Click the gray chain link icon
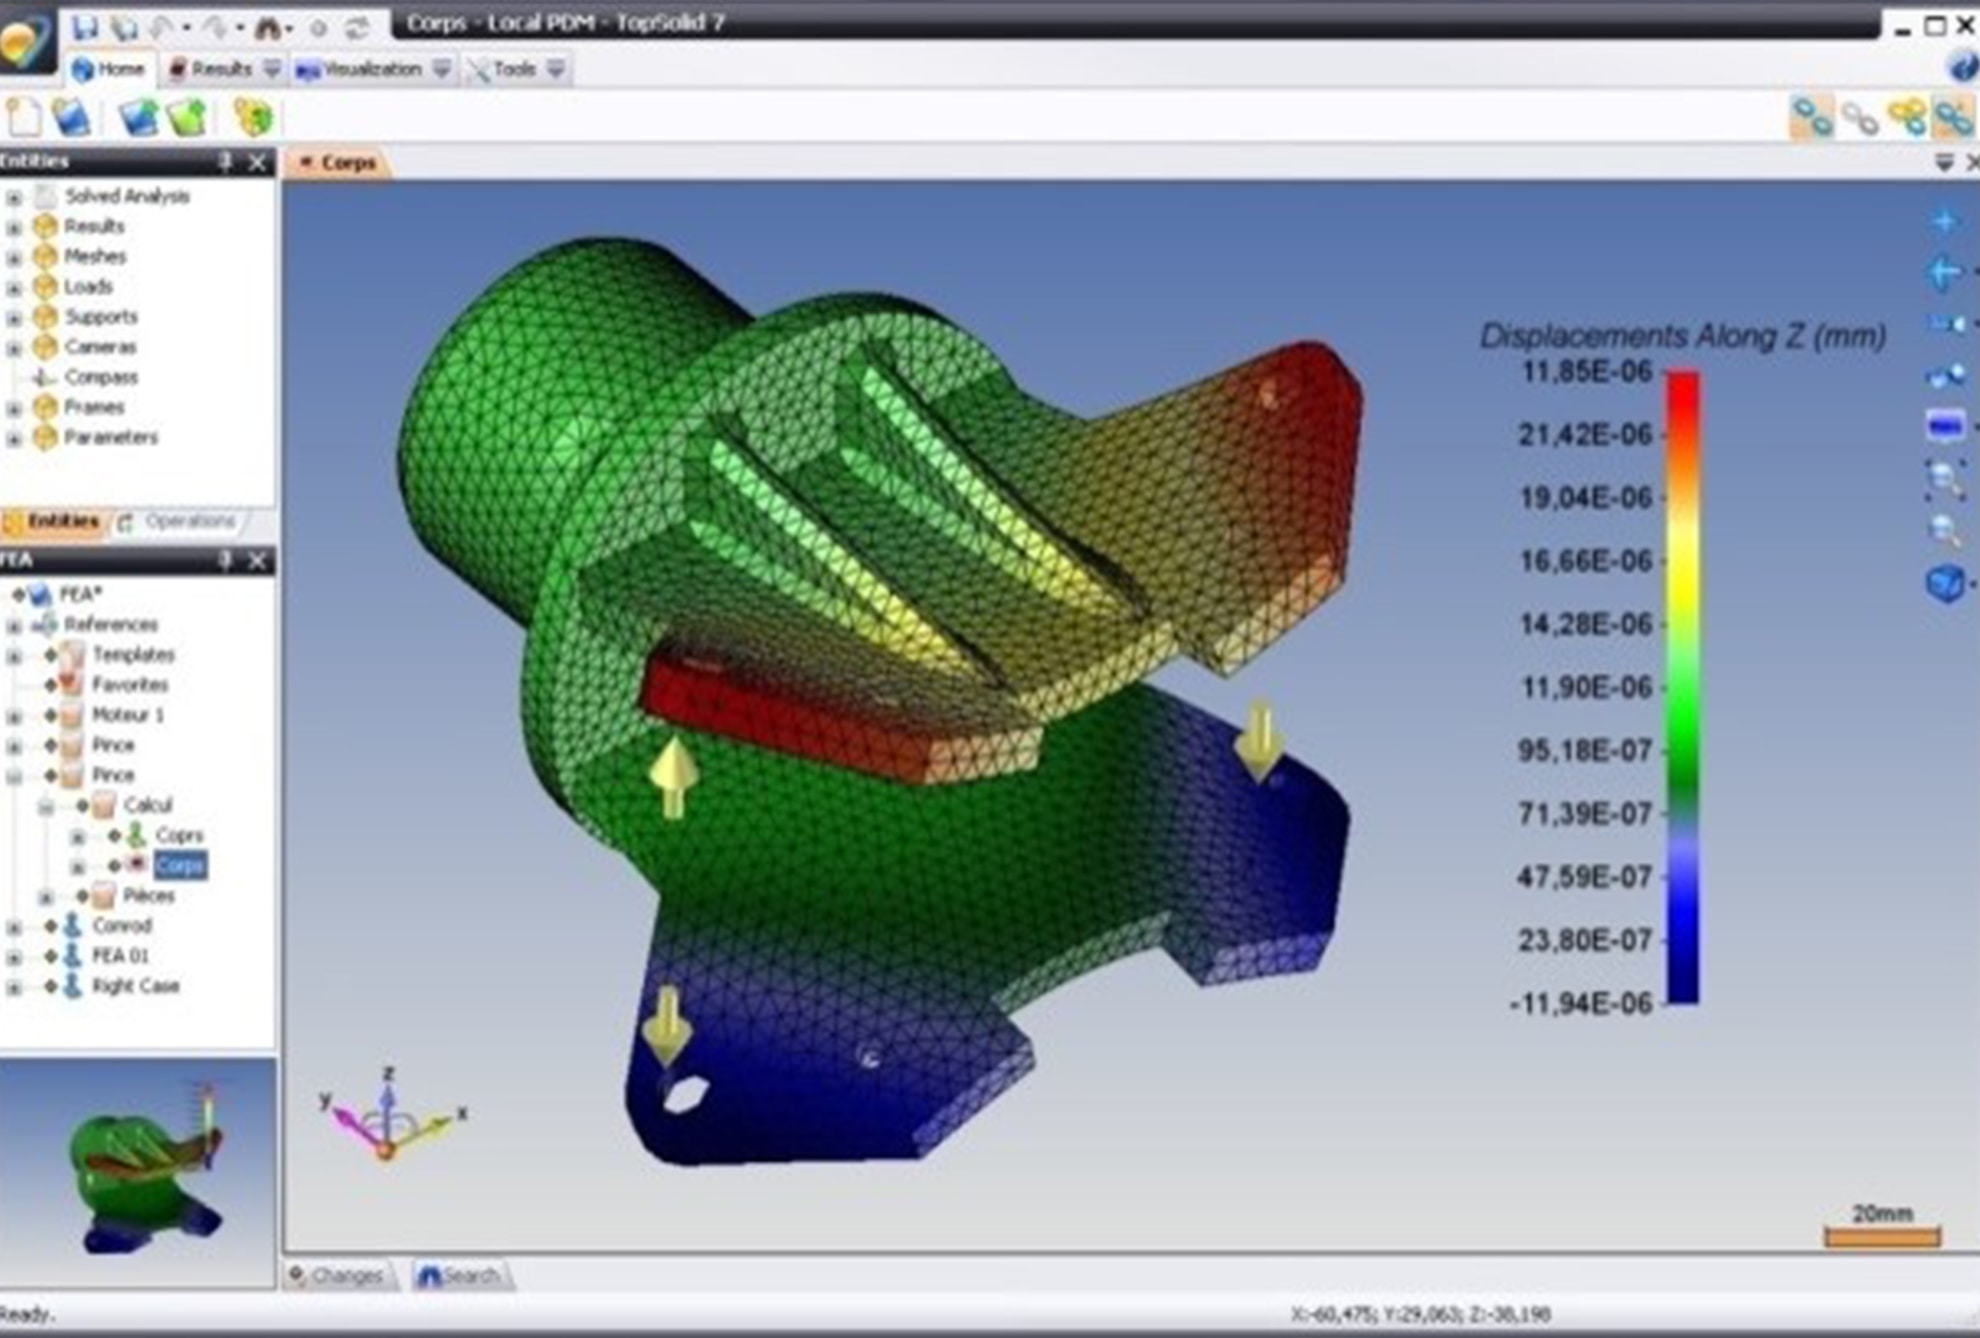 (x=1860, y=119)
